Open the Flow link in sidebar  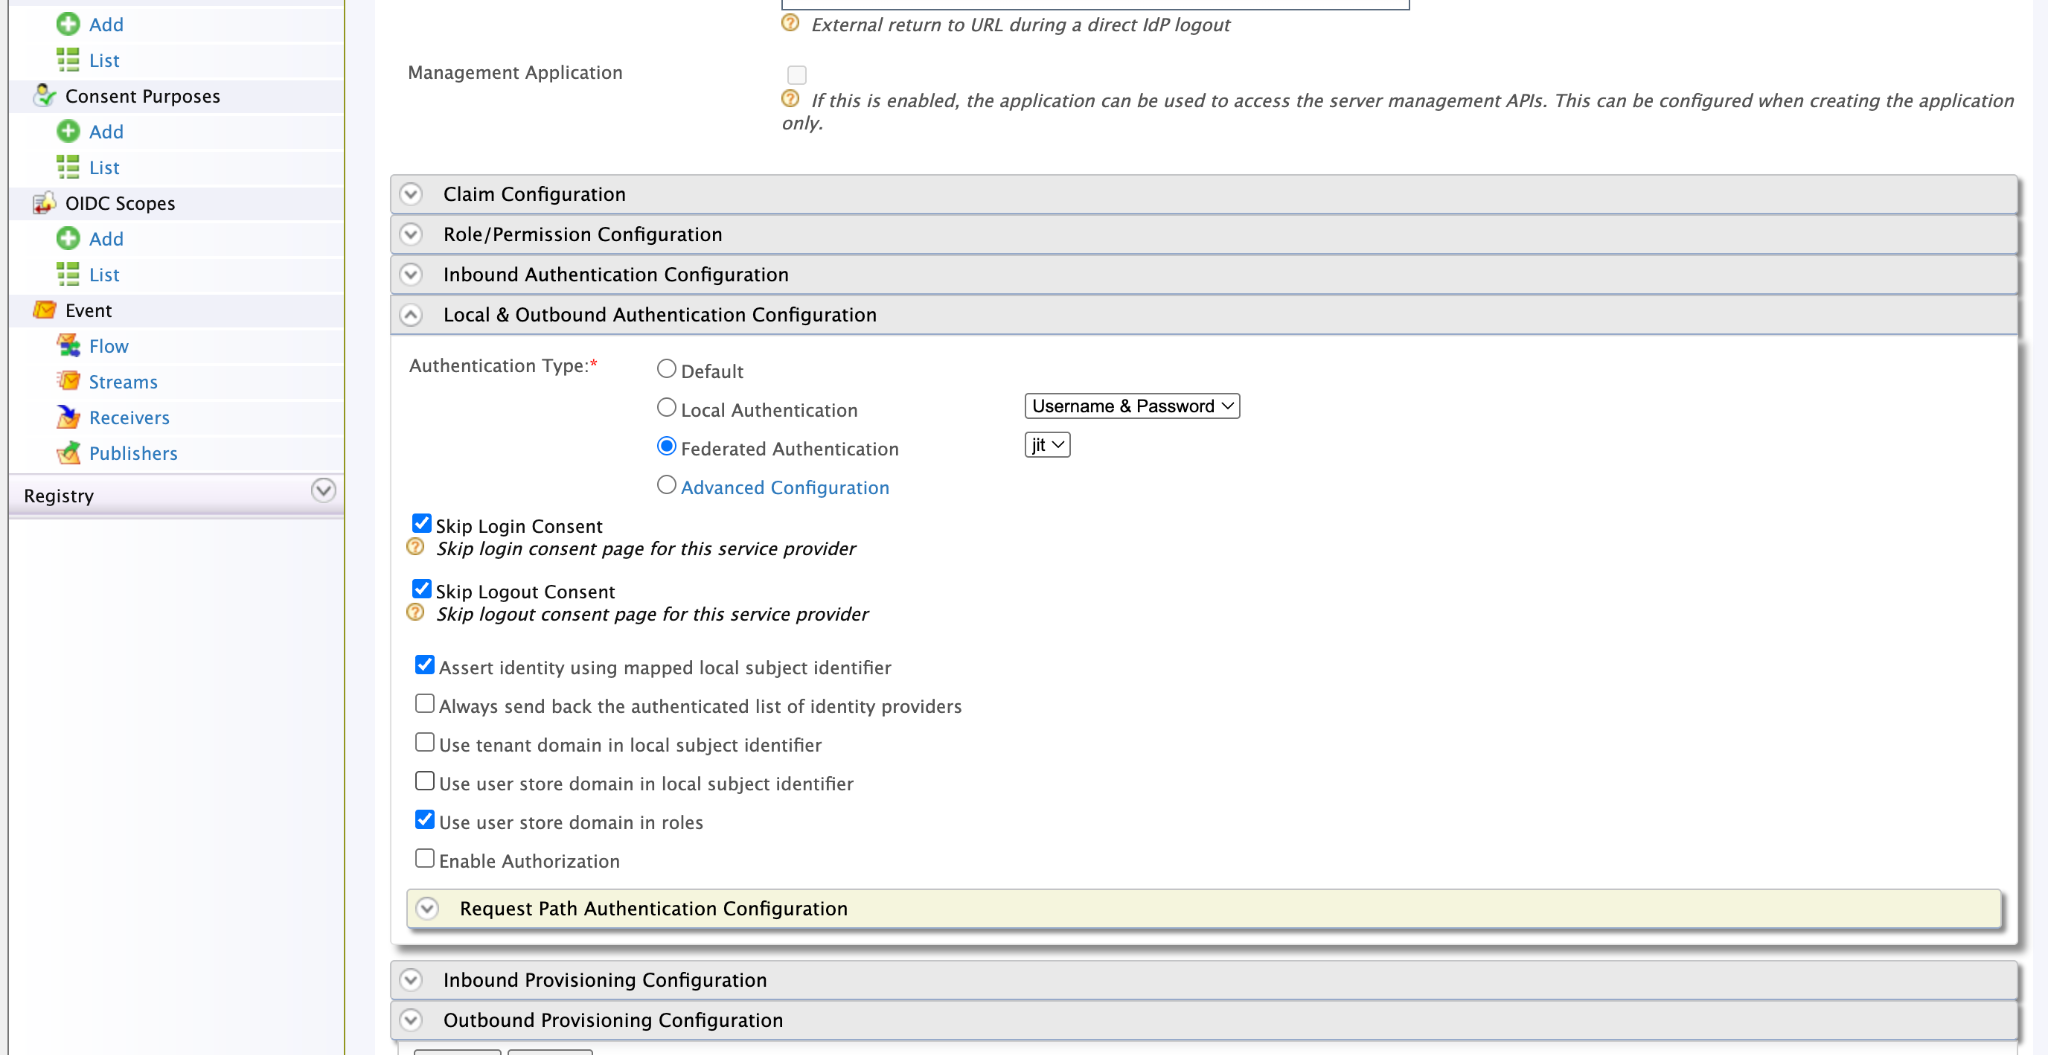[109, 346]
